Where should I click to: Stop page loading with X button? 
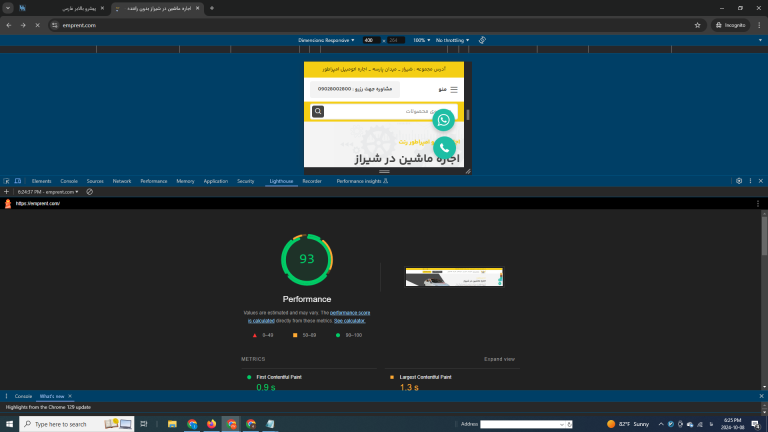tap(37, 25)
